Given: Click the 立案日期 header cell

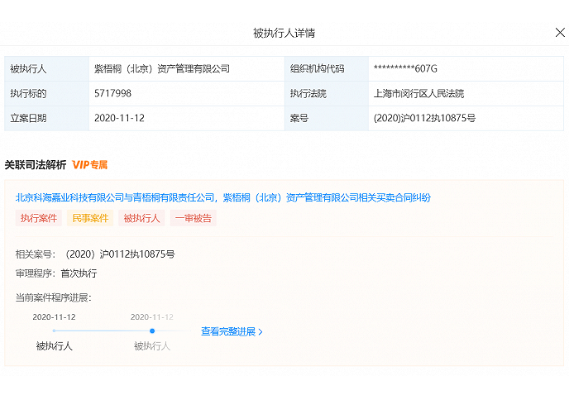Looking at the screenshot, I should (46, 118).
